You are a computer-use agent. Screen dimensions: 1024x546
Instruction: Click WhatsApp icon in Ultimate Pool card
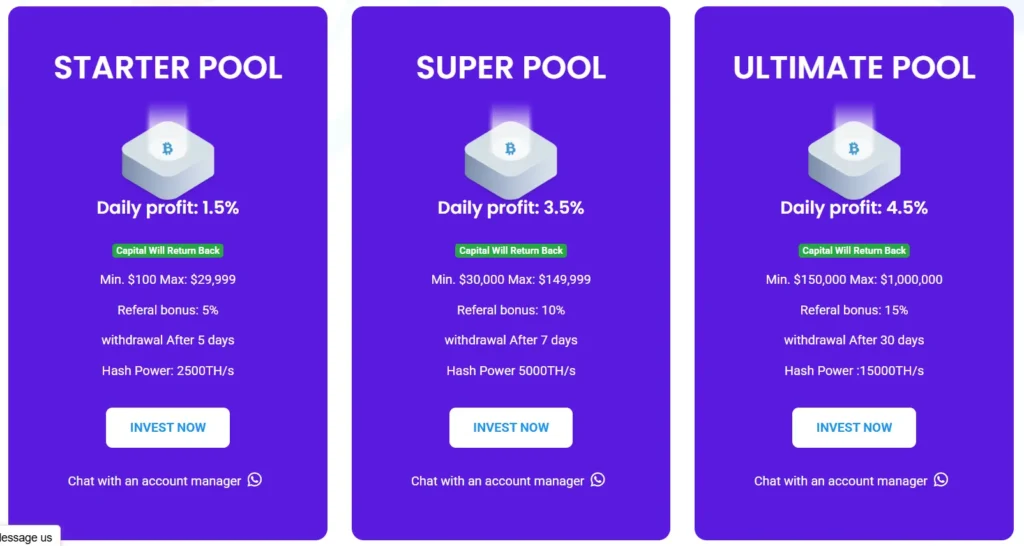point(941,480)
